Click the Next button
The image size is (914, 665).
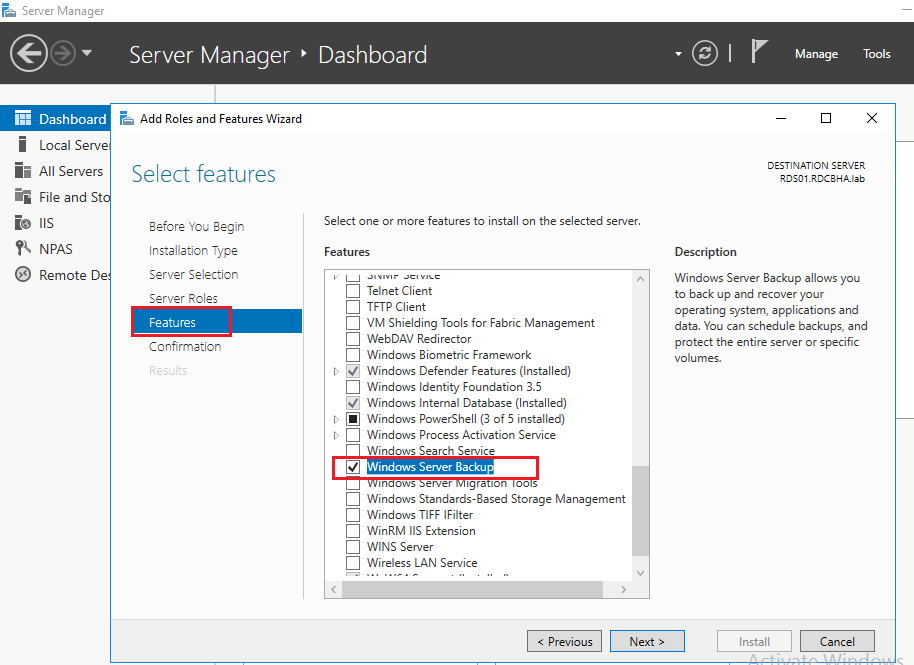pos(646,642)
